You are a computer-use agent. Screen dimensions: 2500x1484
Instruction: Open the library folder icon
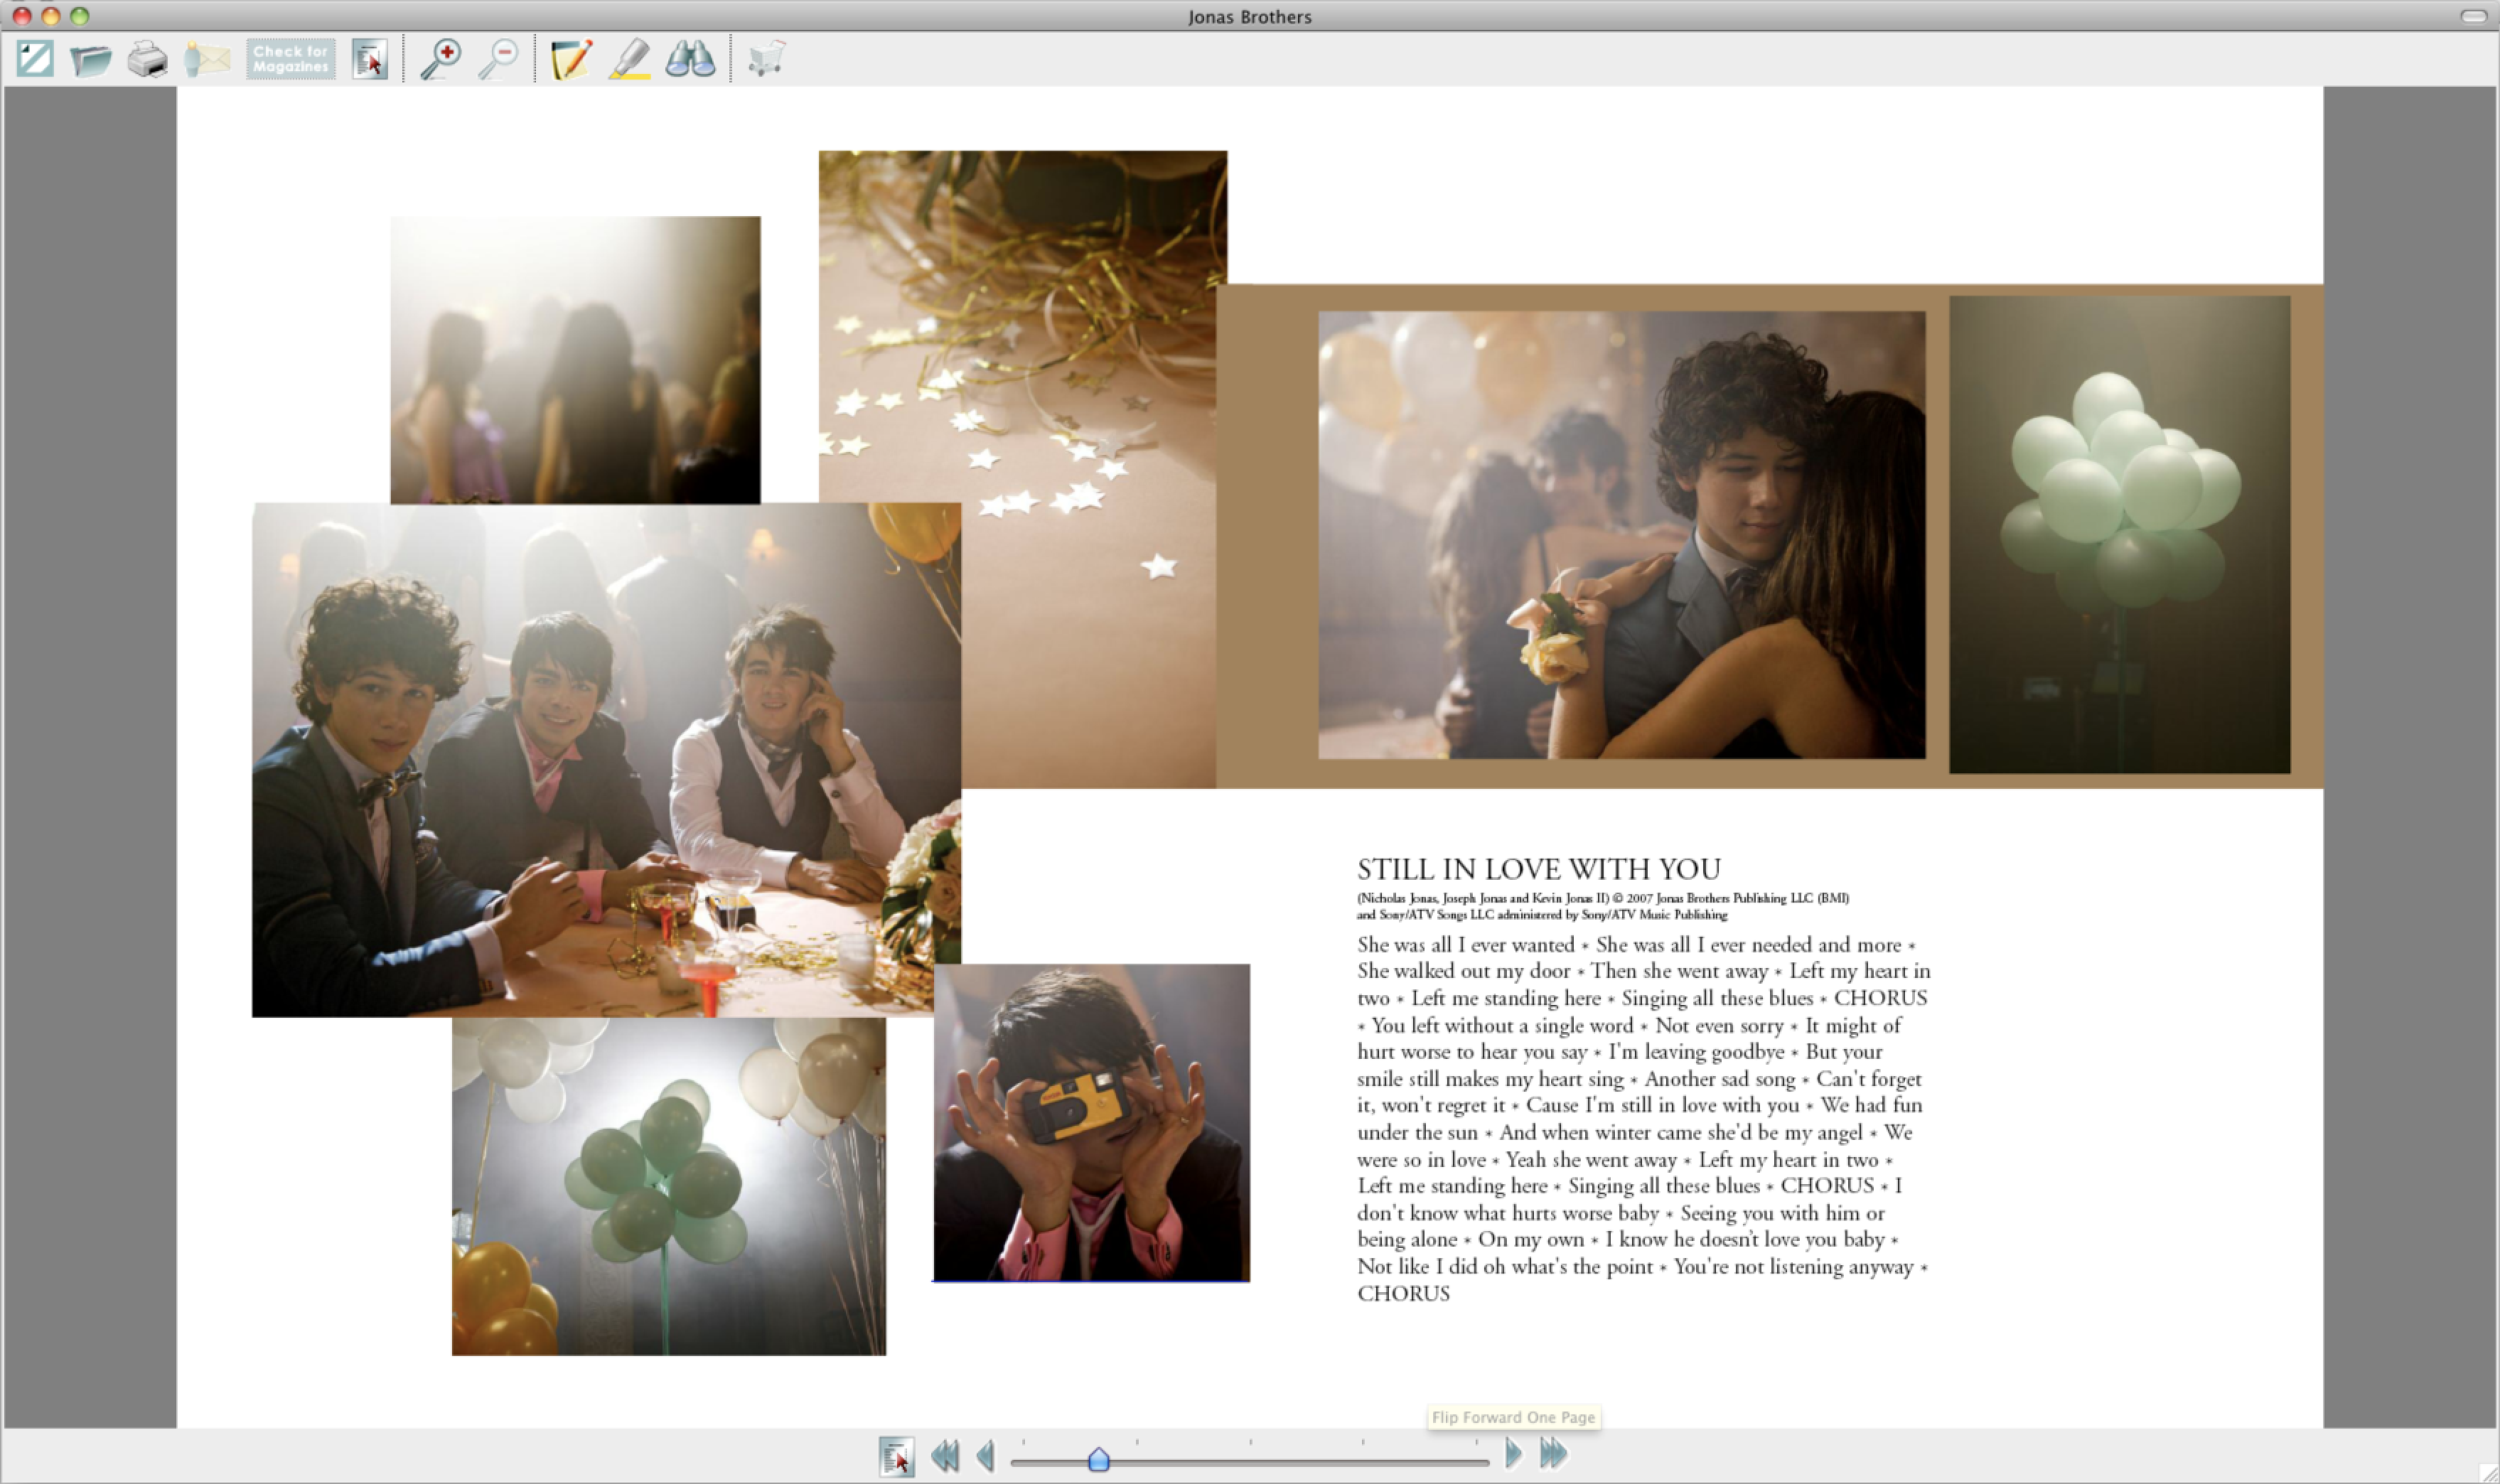coord(90,60)
